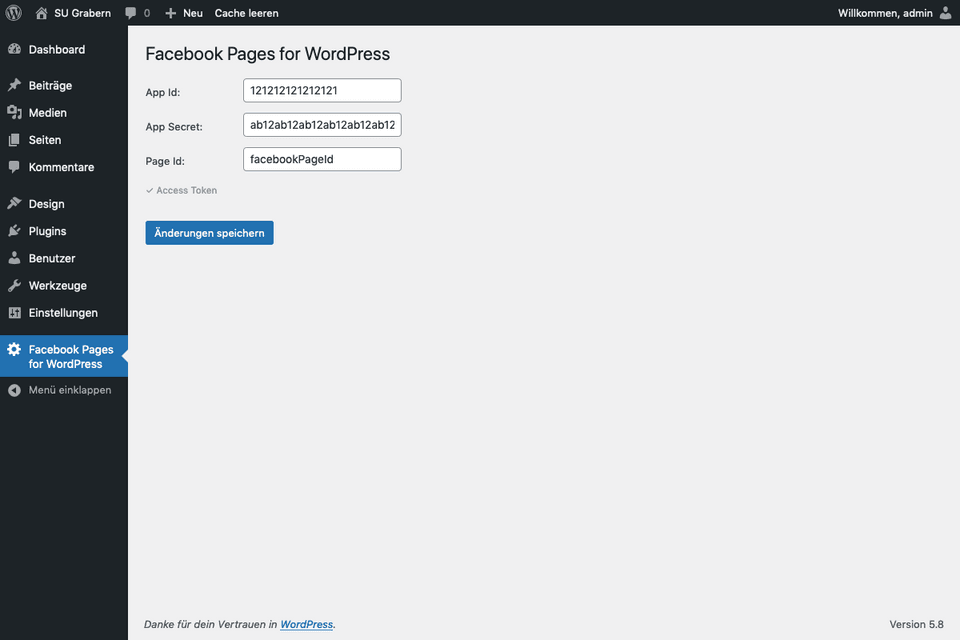Image resolution: width=960 pixels, height=640 pixels.
Task: Click into the App Secret field
Action: pyautogui.click(x=322, y=125)
